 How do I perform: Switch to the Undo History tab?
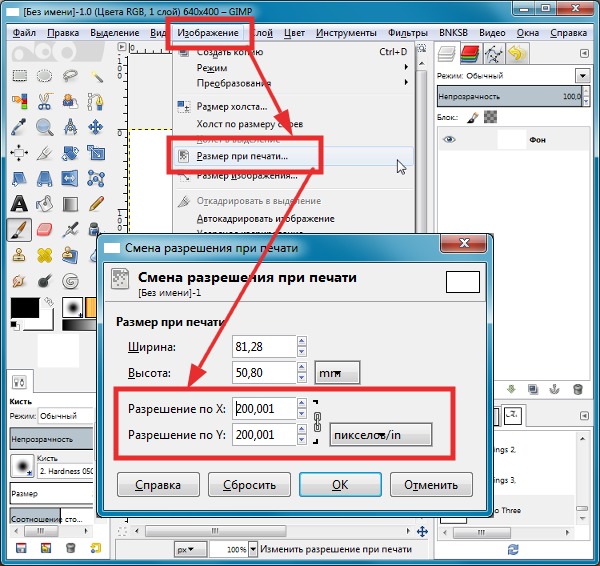point(517,53)
